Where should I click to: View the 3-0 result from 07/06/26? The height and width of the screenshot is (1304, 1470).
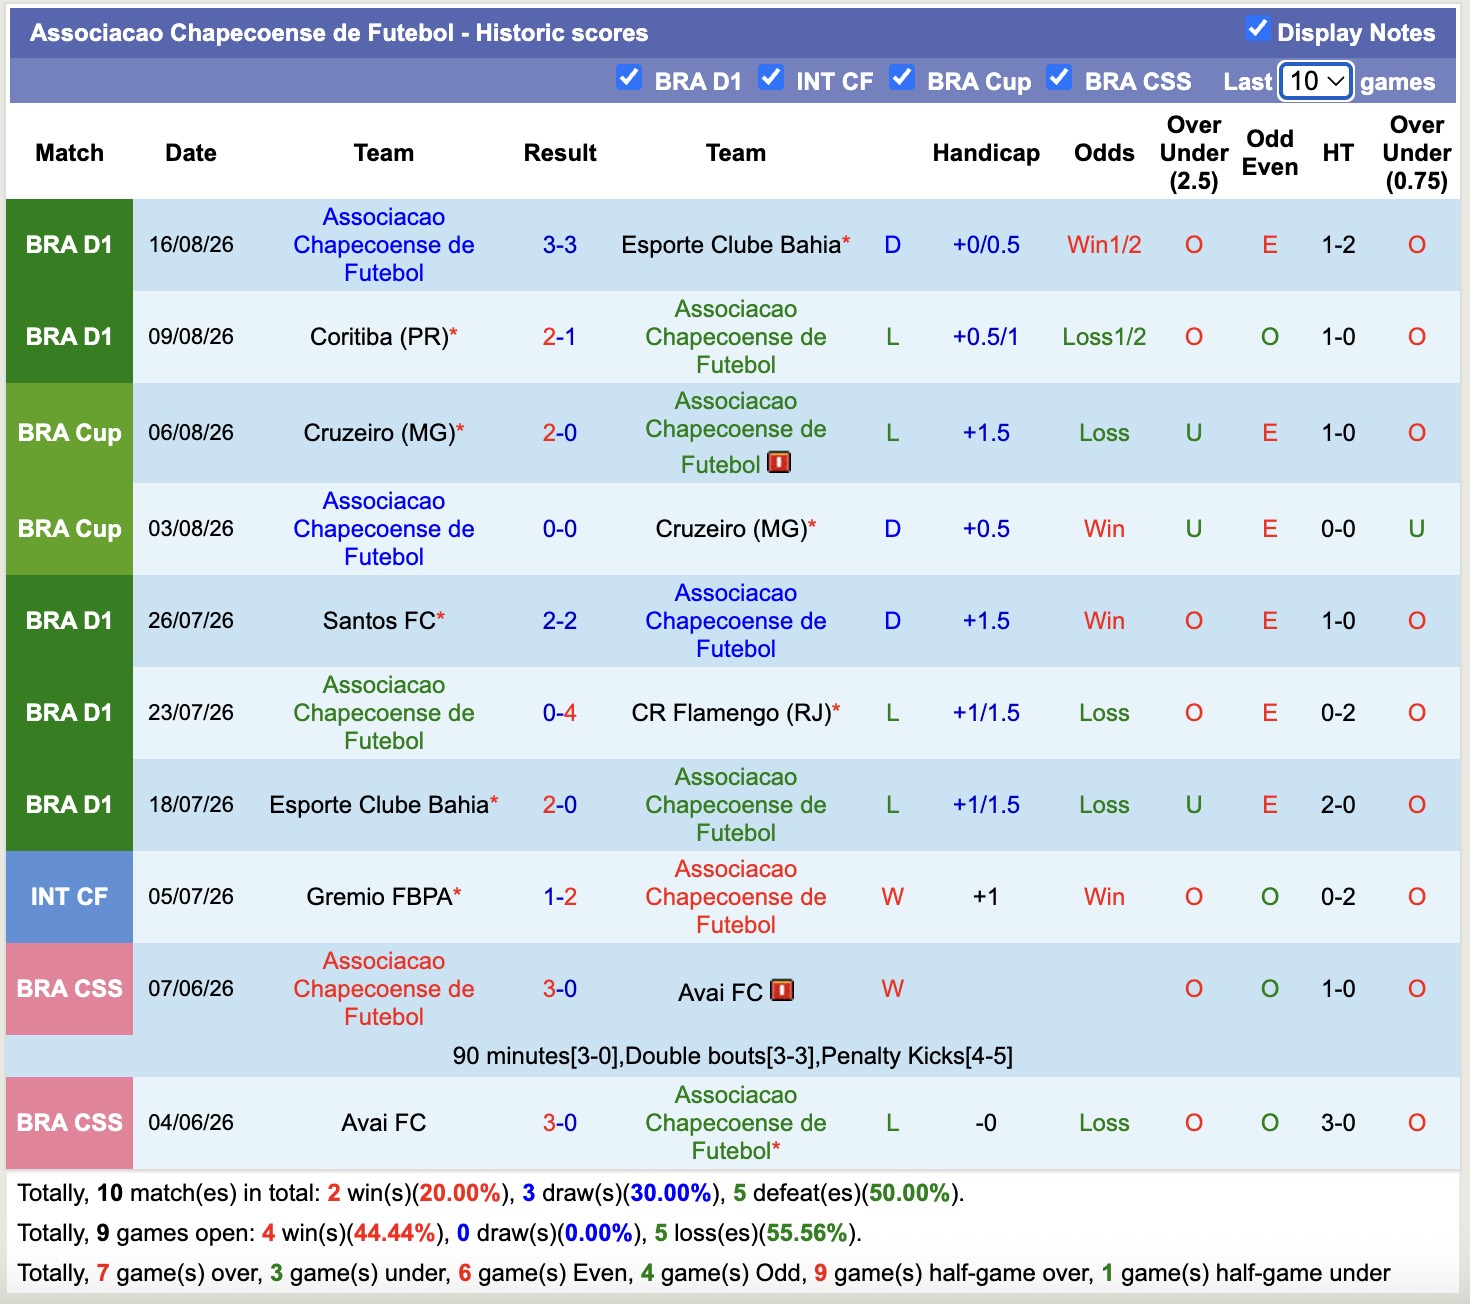tap(560, 989)
